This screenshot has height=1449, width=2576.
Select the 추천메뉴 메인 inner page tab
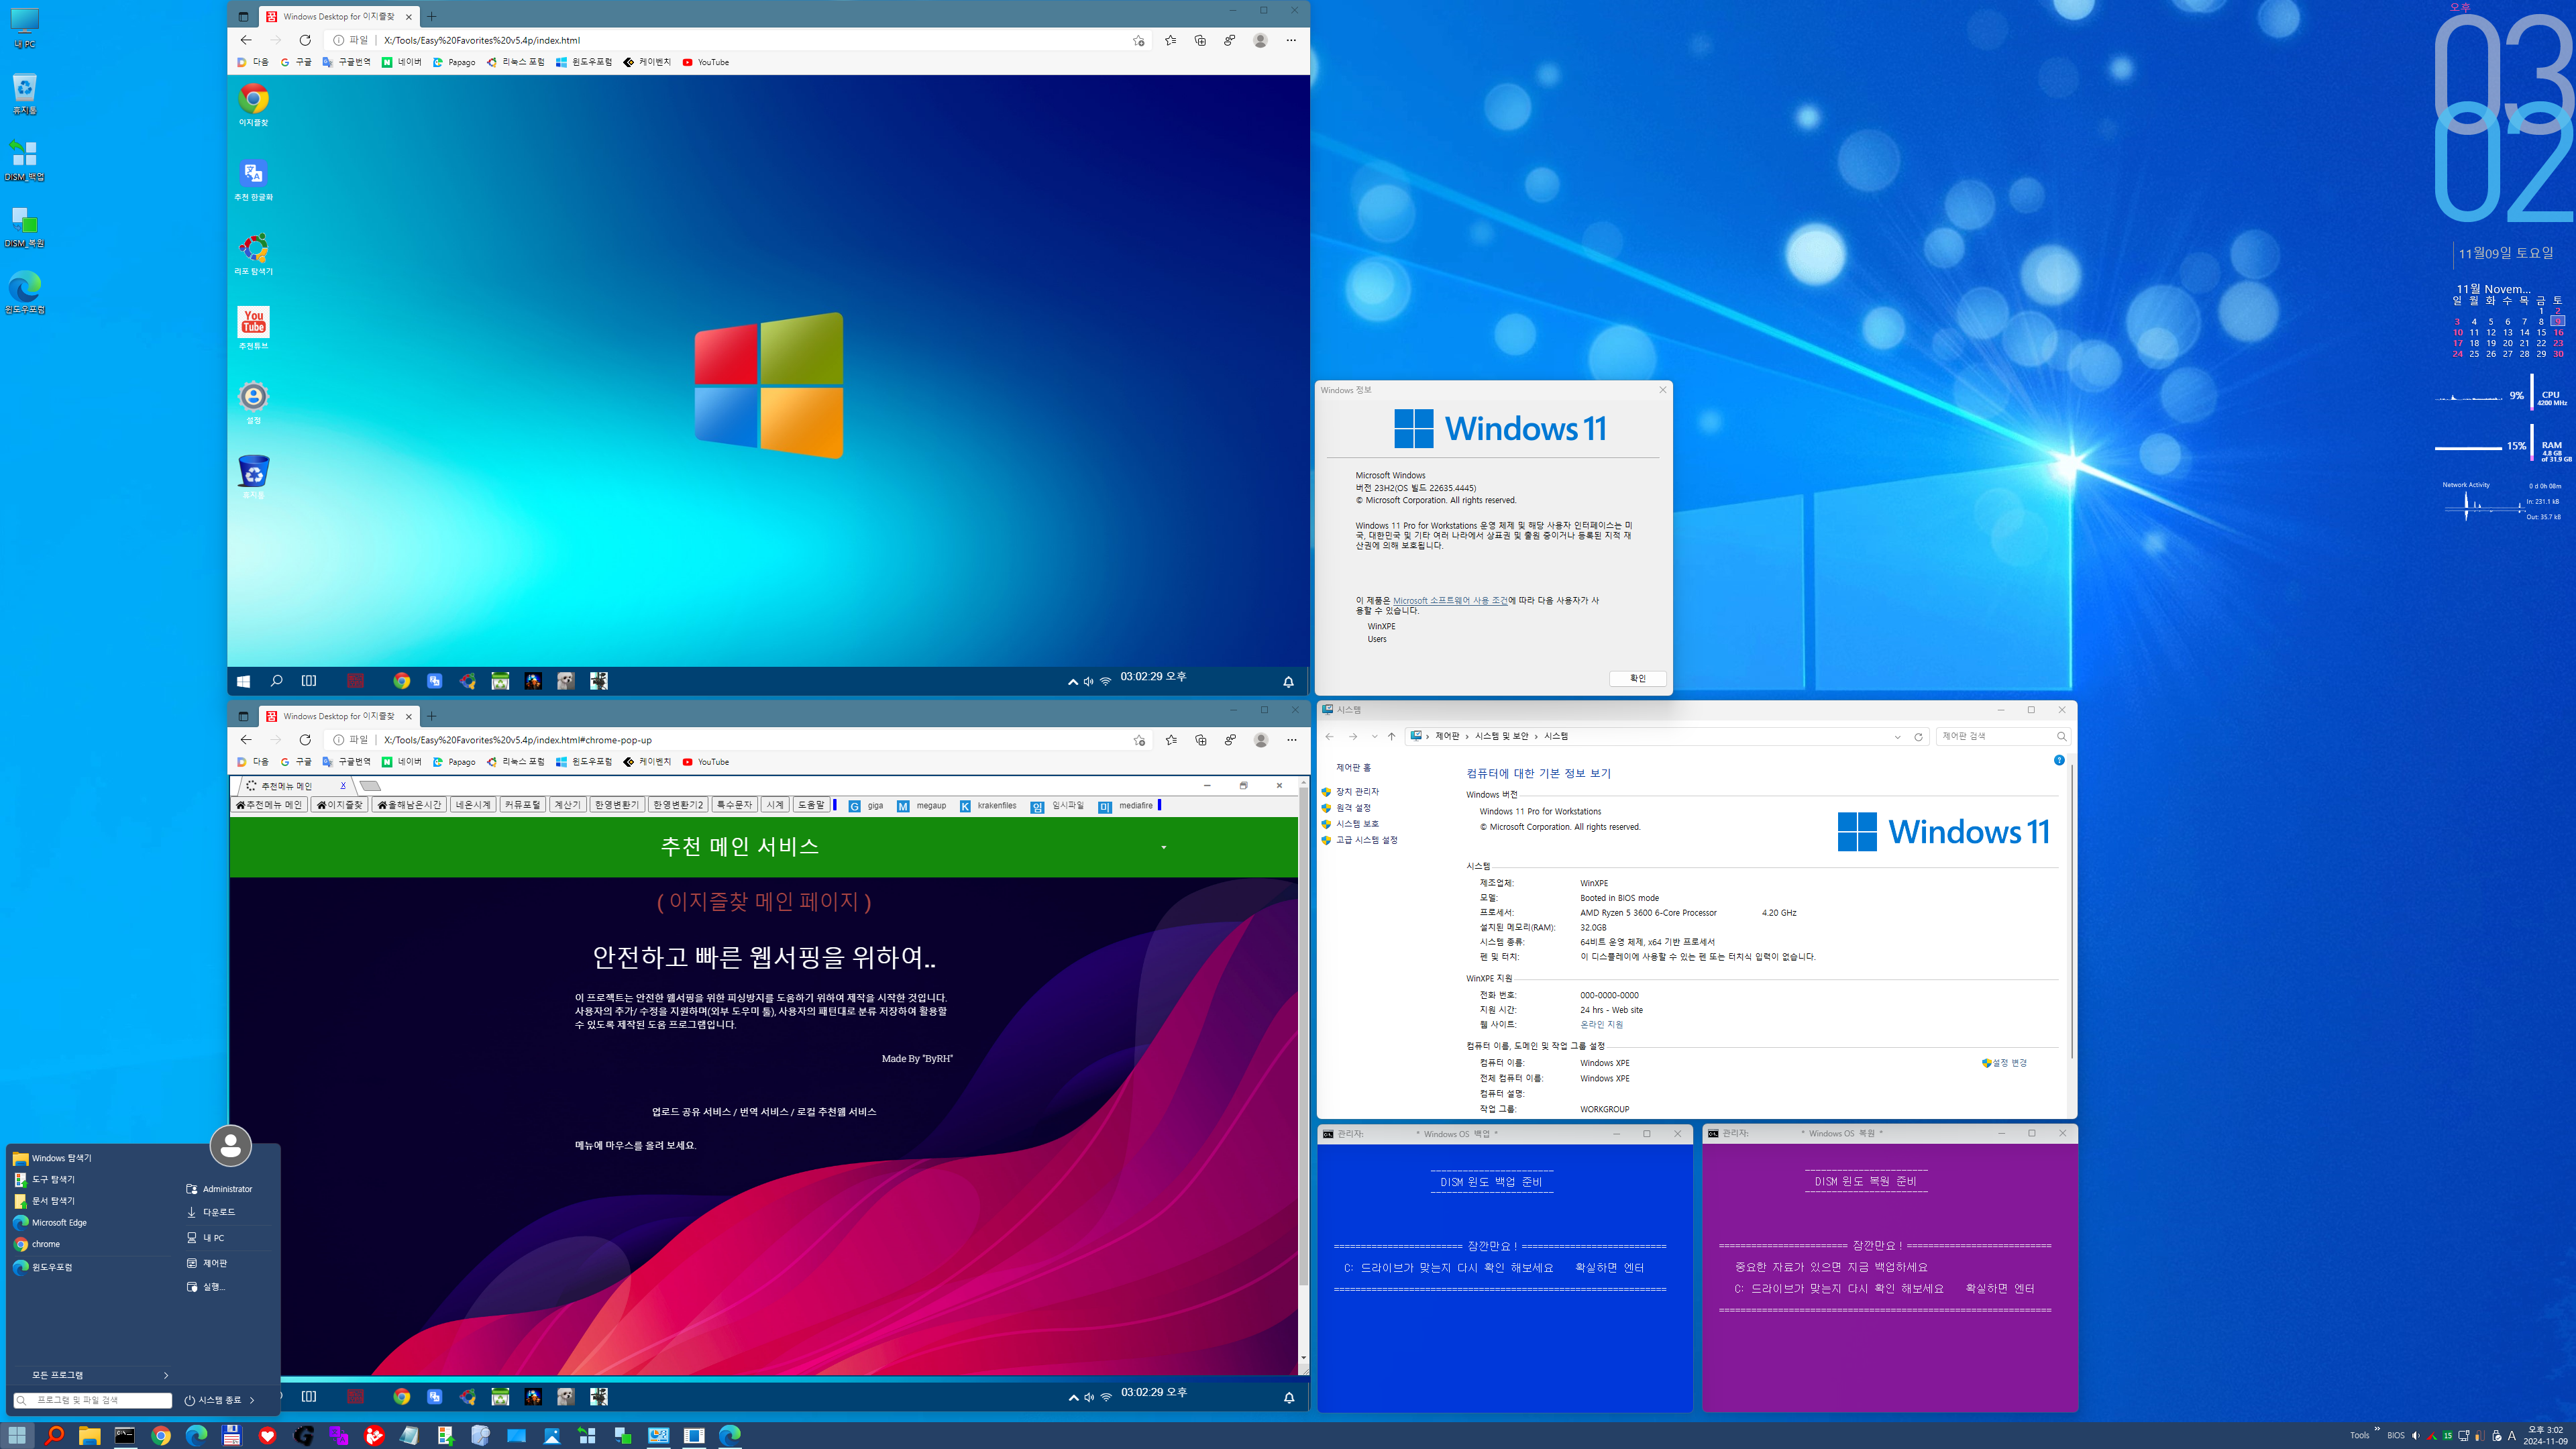[x=296, y=786]
